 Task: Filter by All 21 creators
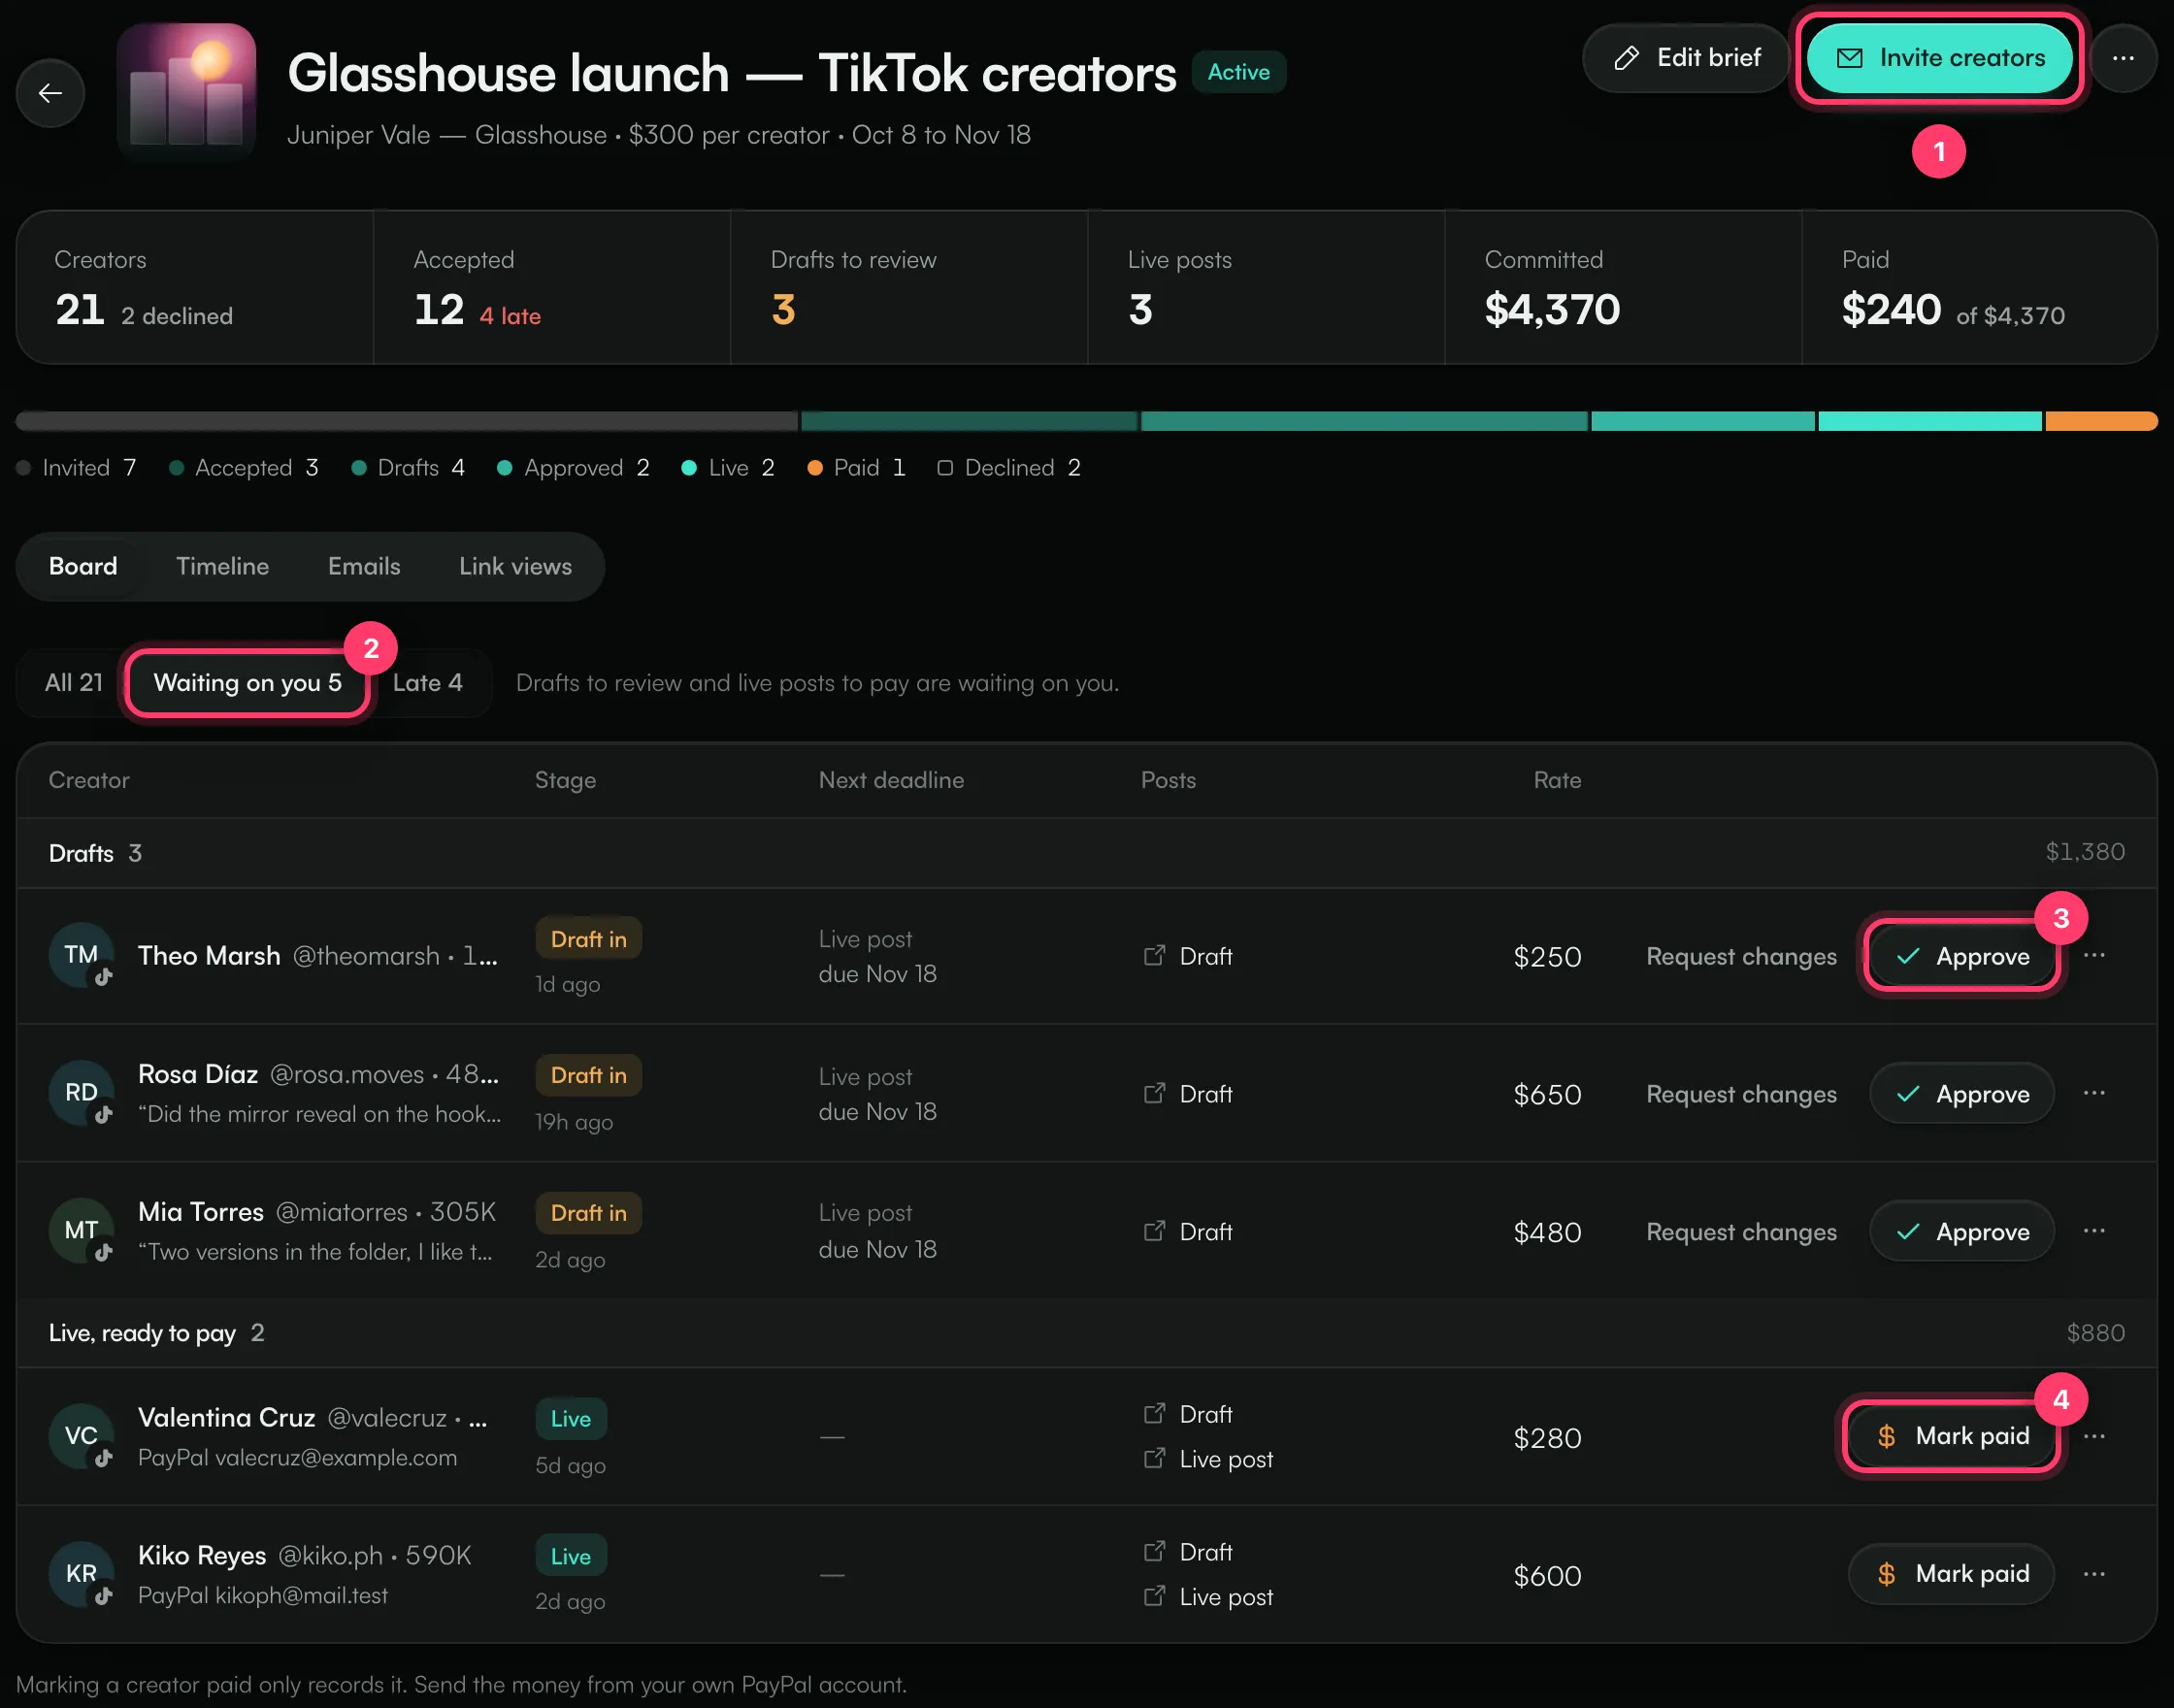click(74, 683)
